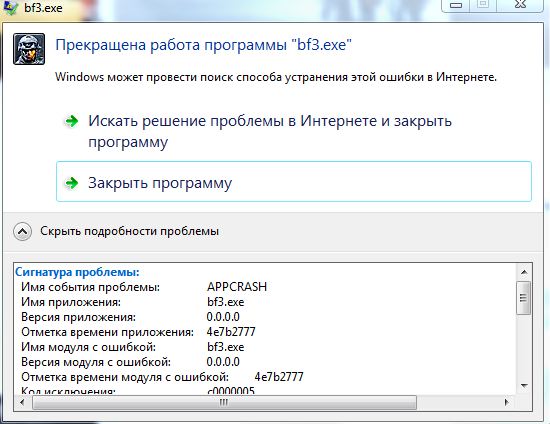
Task: Close the bf3.exe dialog with X
Action: [x=521, y=5]
